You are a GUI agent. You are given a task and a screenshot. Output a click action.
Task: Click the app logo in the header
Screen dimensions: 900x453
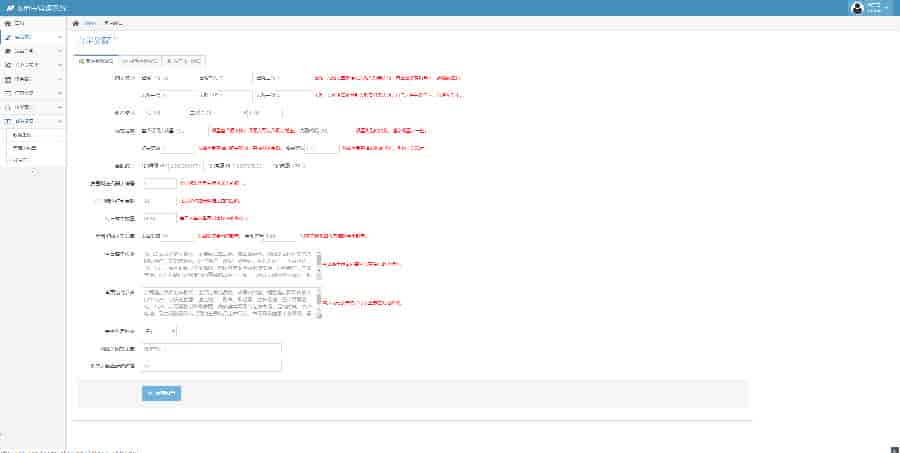tap(10, 8)
